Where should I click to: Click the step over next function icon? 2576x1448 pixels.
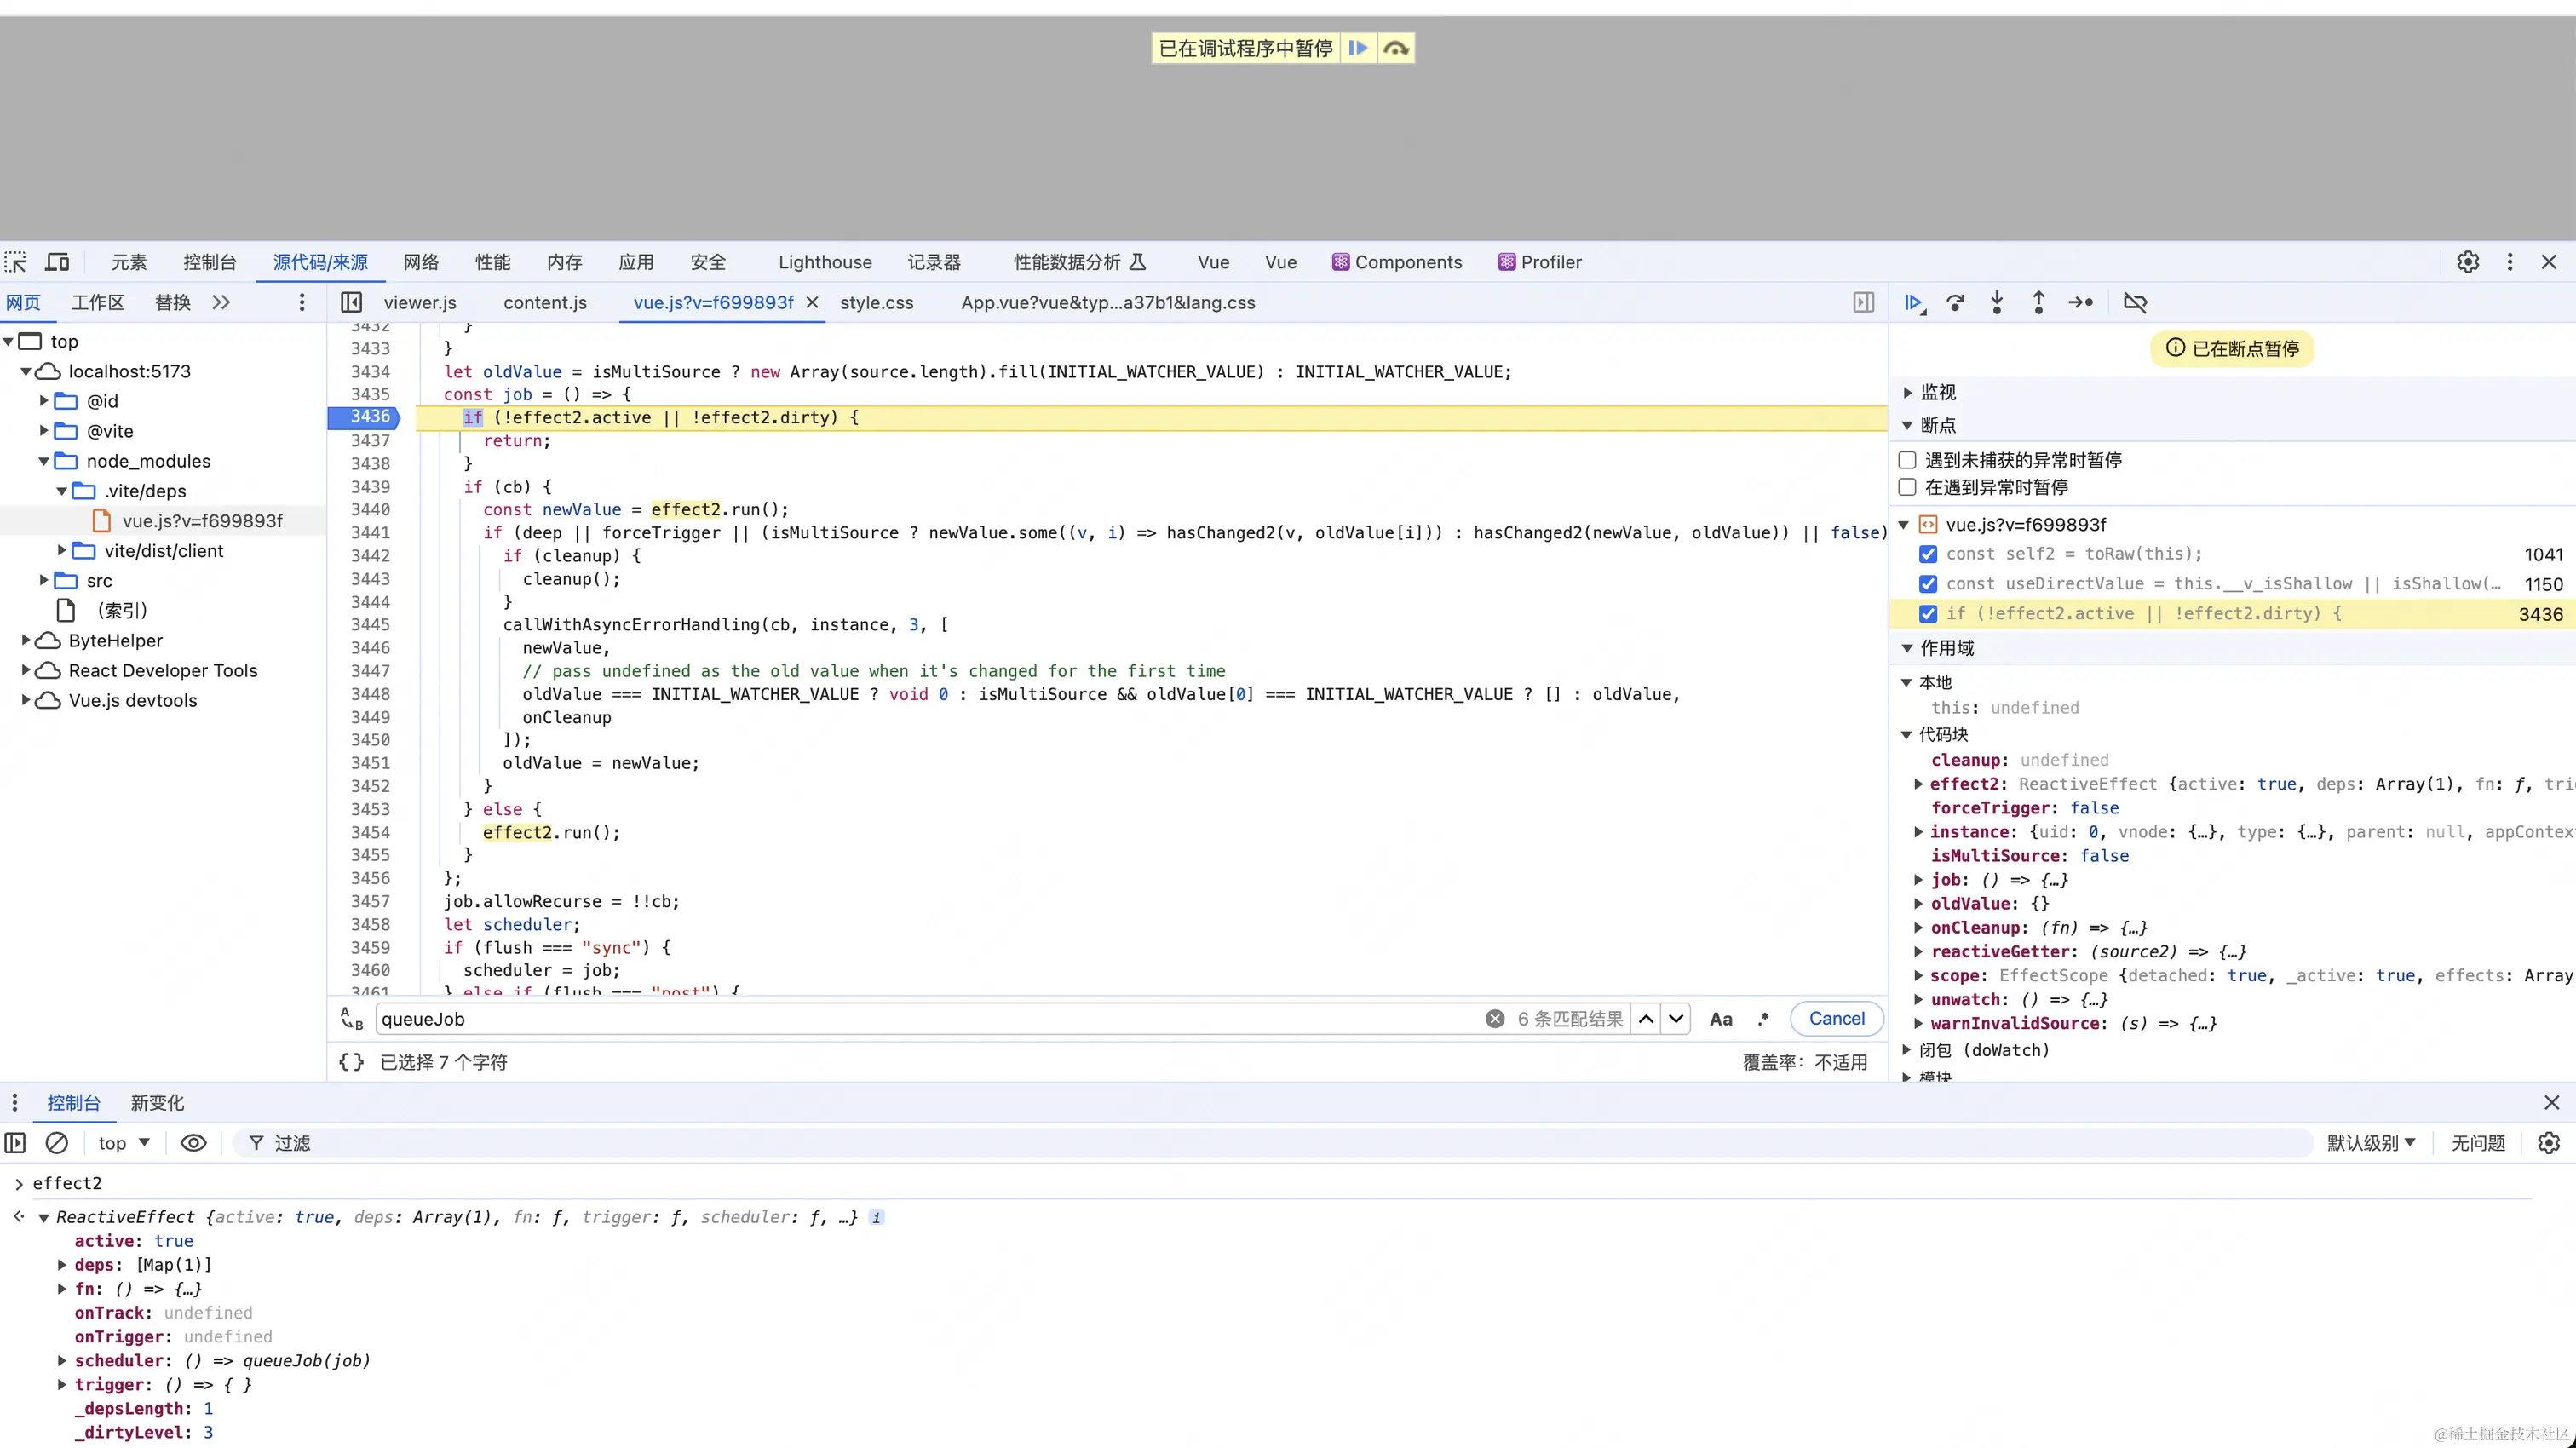(1955, 303)
